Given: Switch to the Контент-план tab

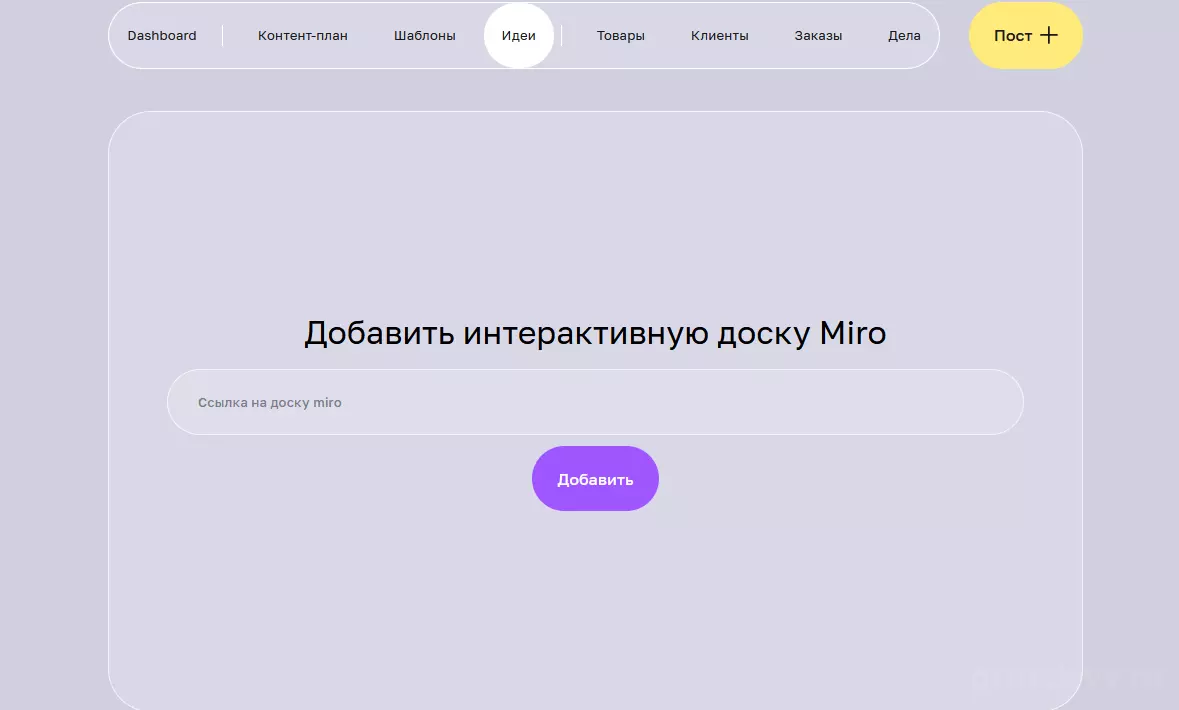Looking at the screenshot, I should (x=302, y=35).
